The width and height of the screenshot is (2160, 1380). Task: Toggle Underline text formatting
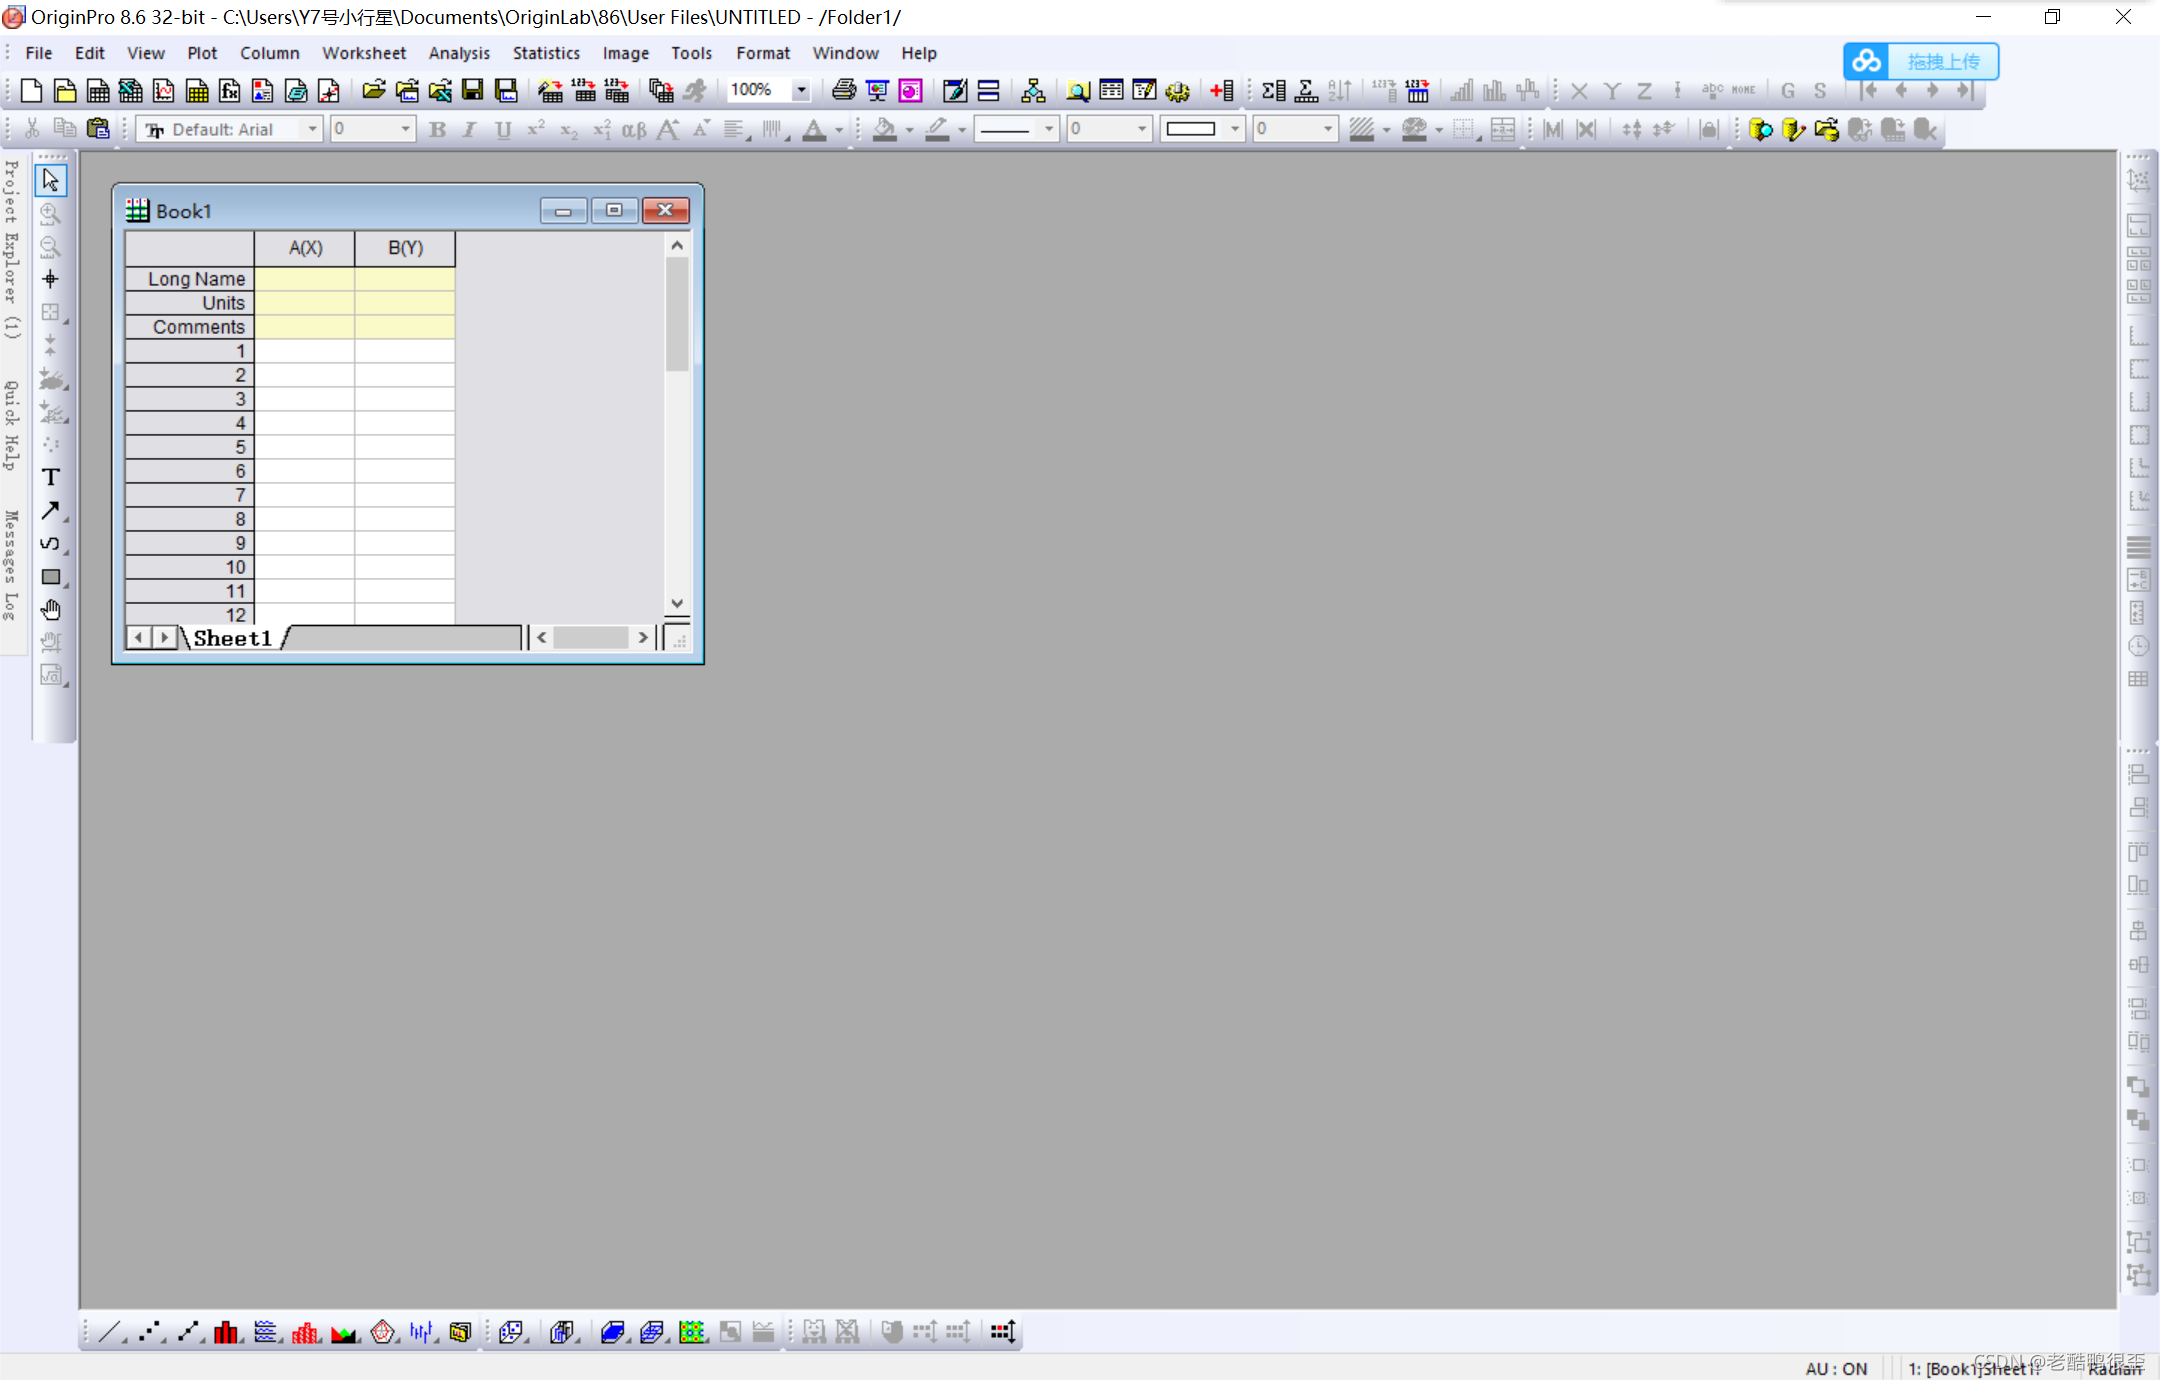(503, 129)
